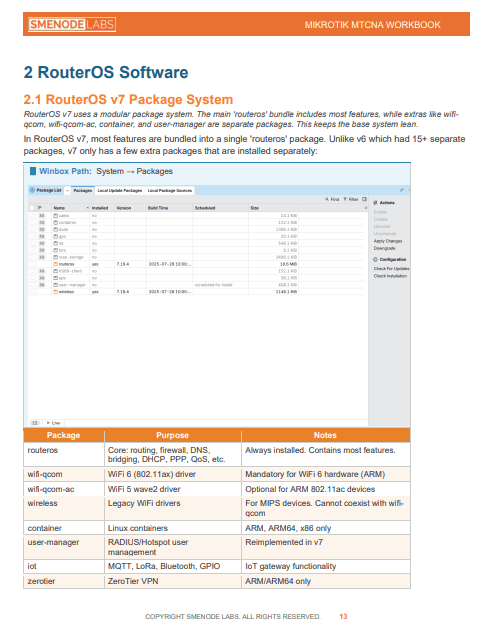Click the 'Linux containers' table cell

[x=173, y=528]
